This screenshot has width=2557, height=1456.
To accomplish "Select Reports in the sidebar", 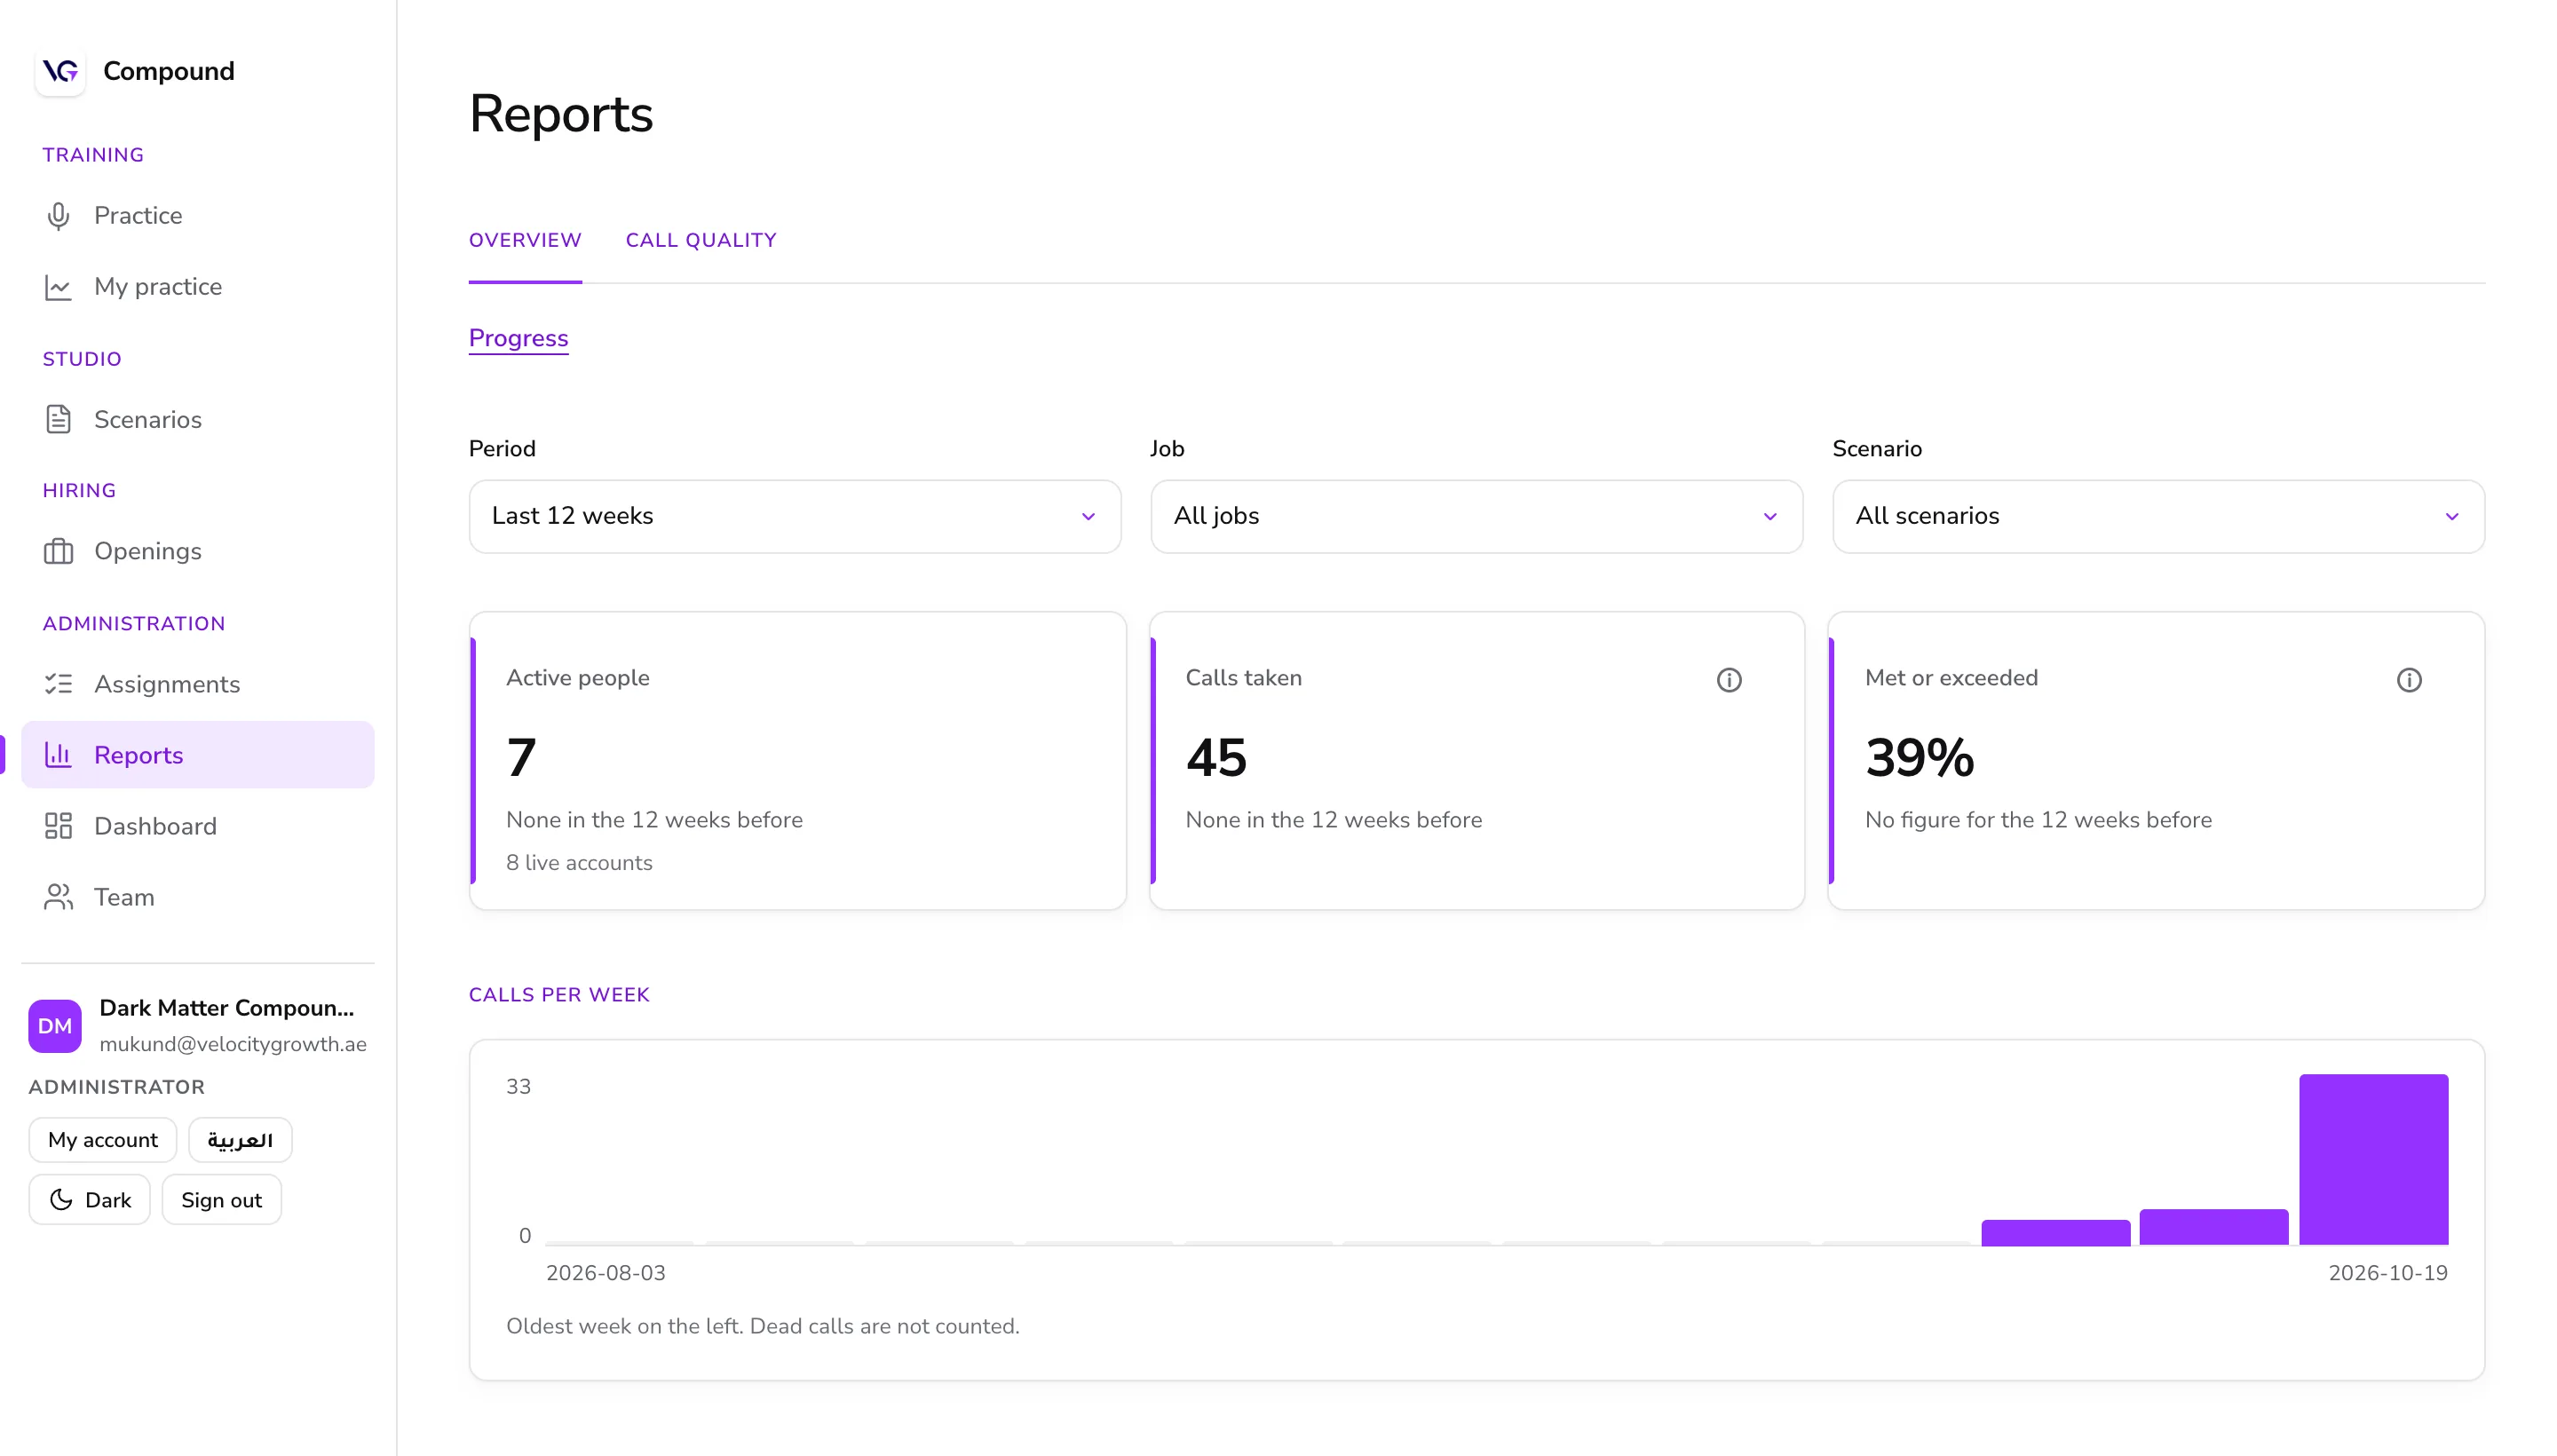I will [x=198, y=755].
